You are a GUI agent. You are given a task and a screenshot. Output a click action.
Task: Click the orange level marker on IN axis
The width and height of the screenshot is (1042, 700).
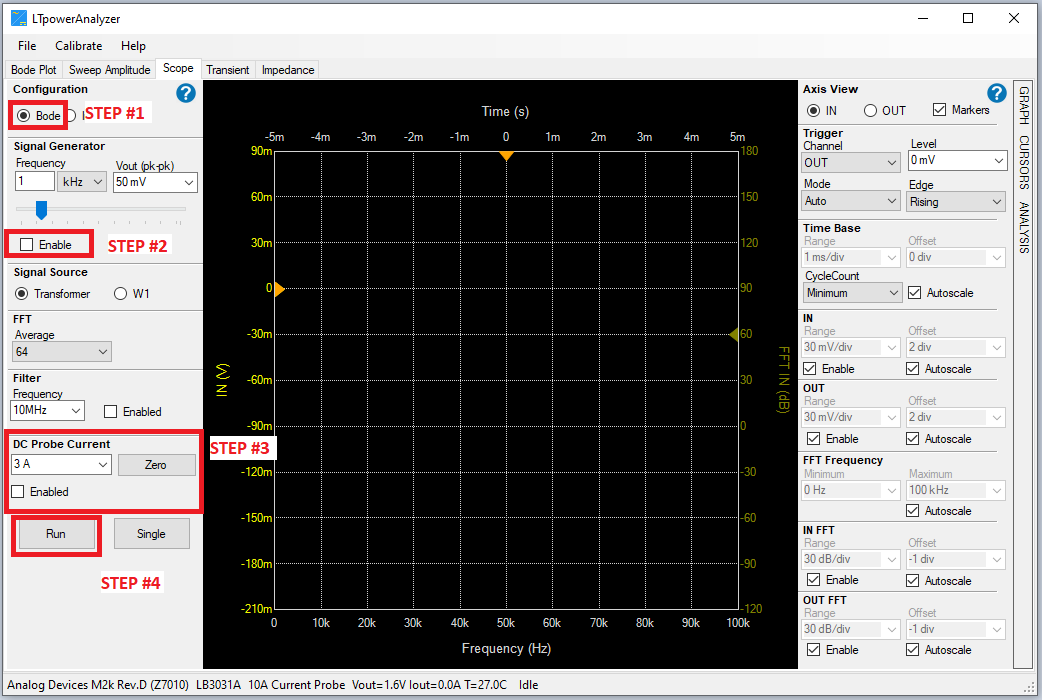pyautogui.click(x=280, y=289)
